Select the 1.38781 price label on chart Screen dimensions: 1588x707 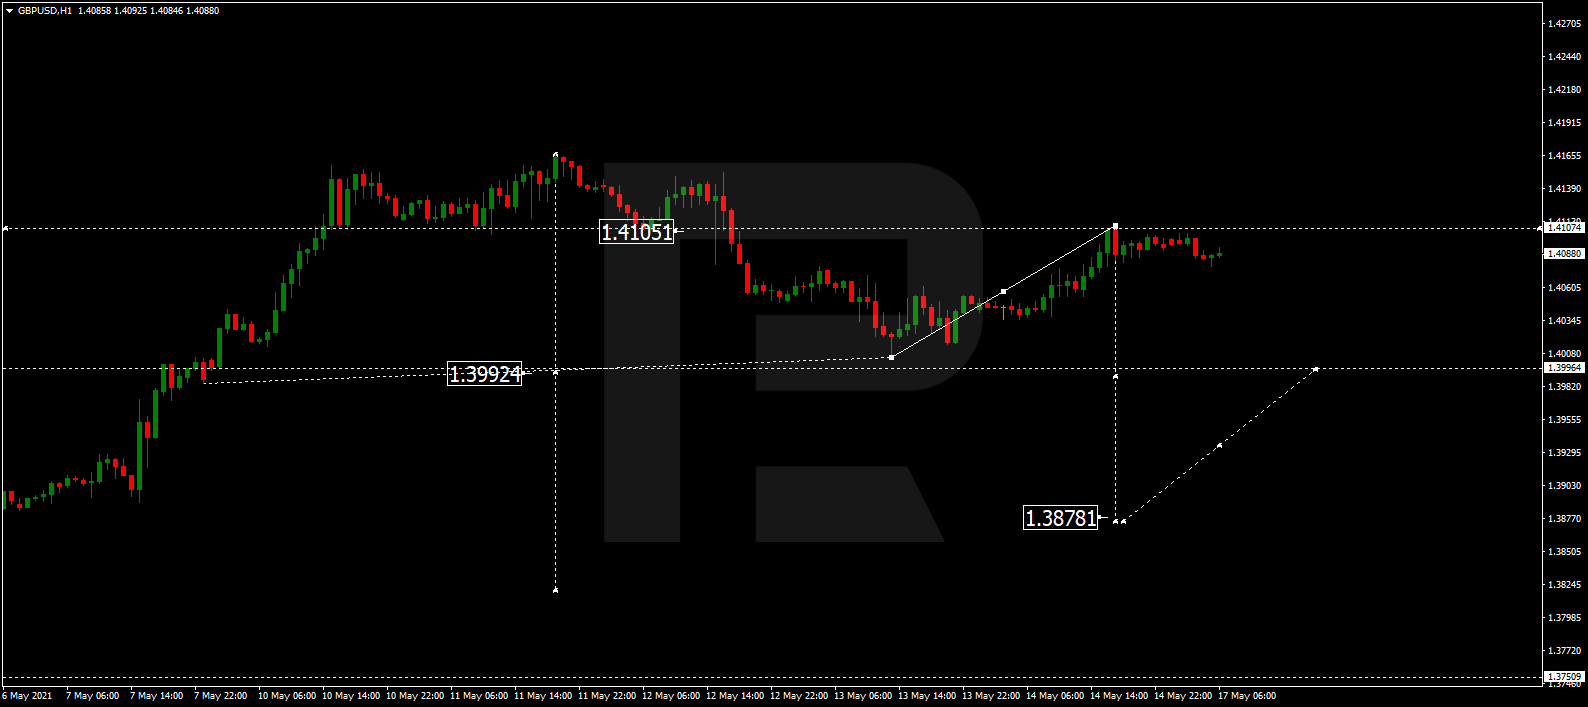pyautogui.click(x=1061, y=518)
